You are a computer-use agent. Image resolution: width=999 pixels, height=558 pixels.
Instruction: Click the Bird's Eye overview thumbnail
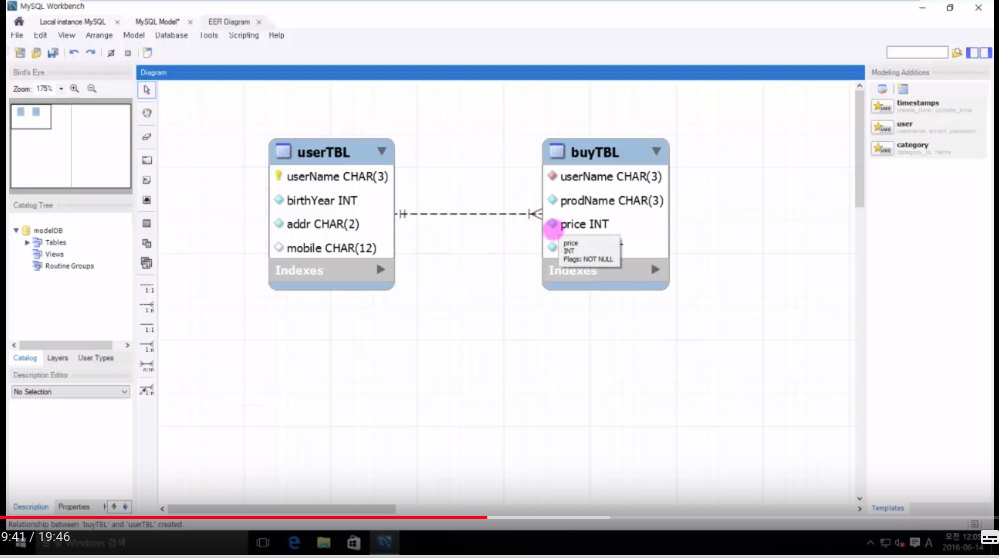(71, 146)
